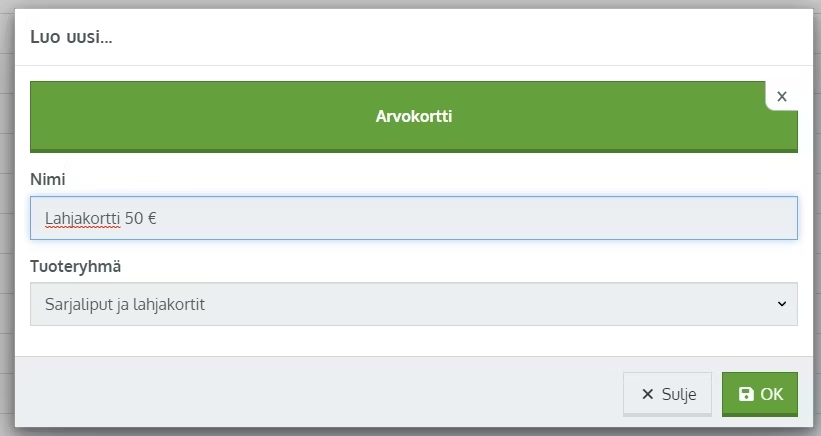The width and height of the screenshot is (821, 436).
Task: Dismiss the Arvokortti banner with its X
Action: point(782,96)
